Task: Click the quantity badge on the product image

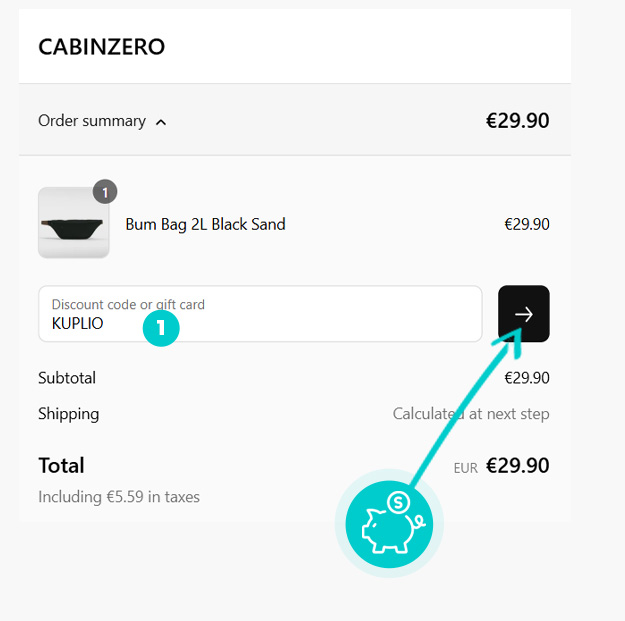Action: tap(105, 191)
